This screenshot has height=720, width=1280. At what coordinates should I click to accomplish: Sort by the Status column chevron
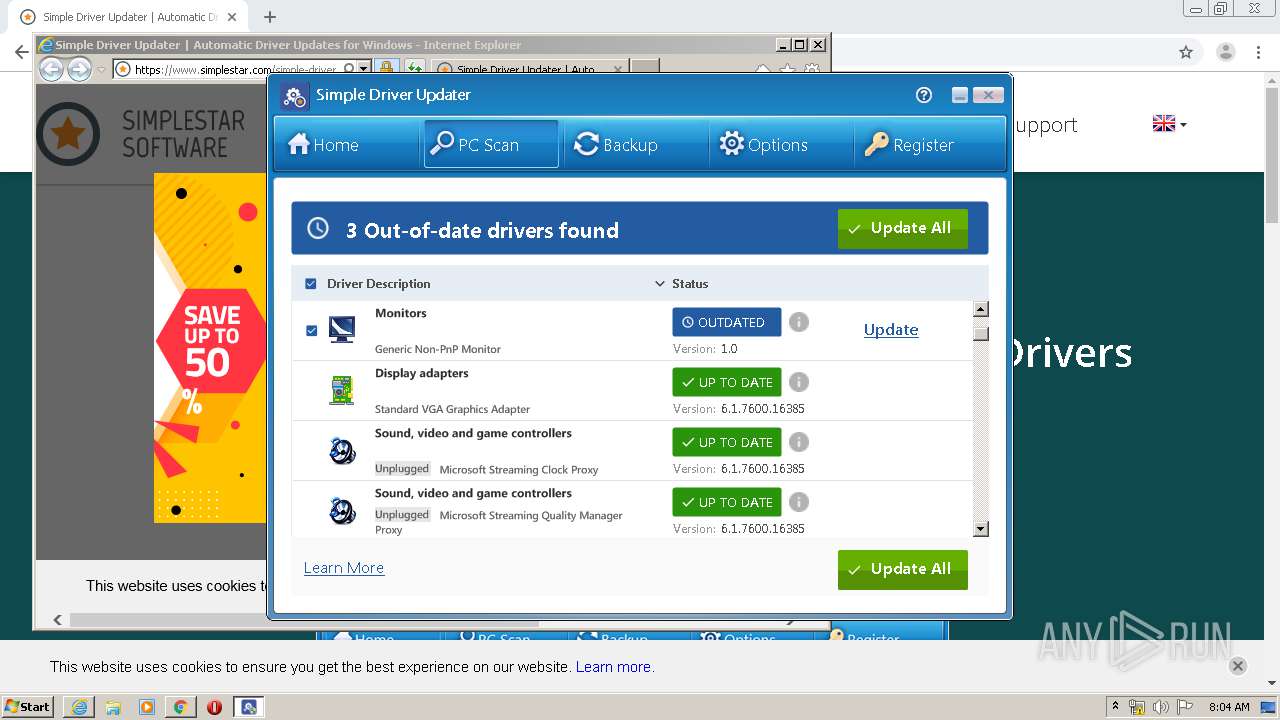click(x=660, y=284)
